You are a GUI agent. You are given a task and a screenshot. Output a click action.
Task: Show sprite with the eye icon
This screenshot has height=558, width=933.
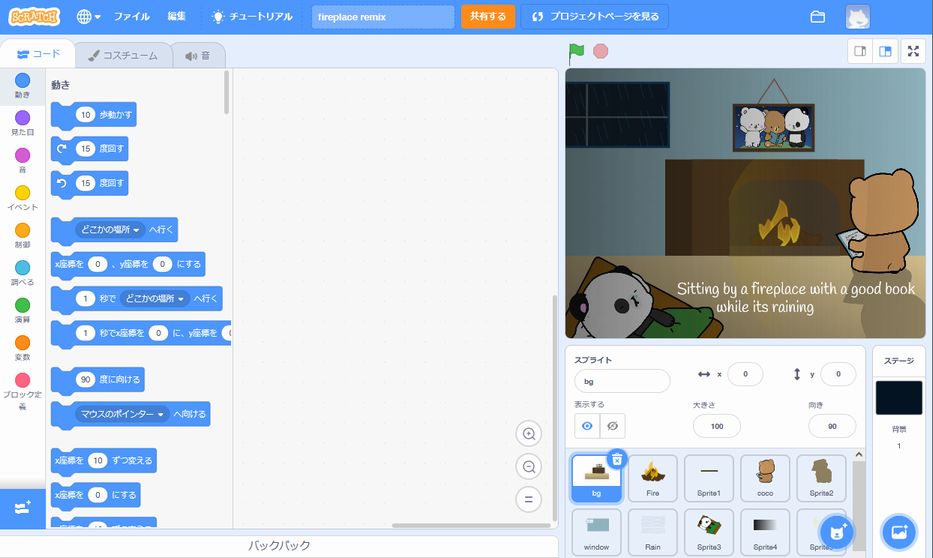point(587,426)
